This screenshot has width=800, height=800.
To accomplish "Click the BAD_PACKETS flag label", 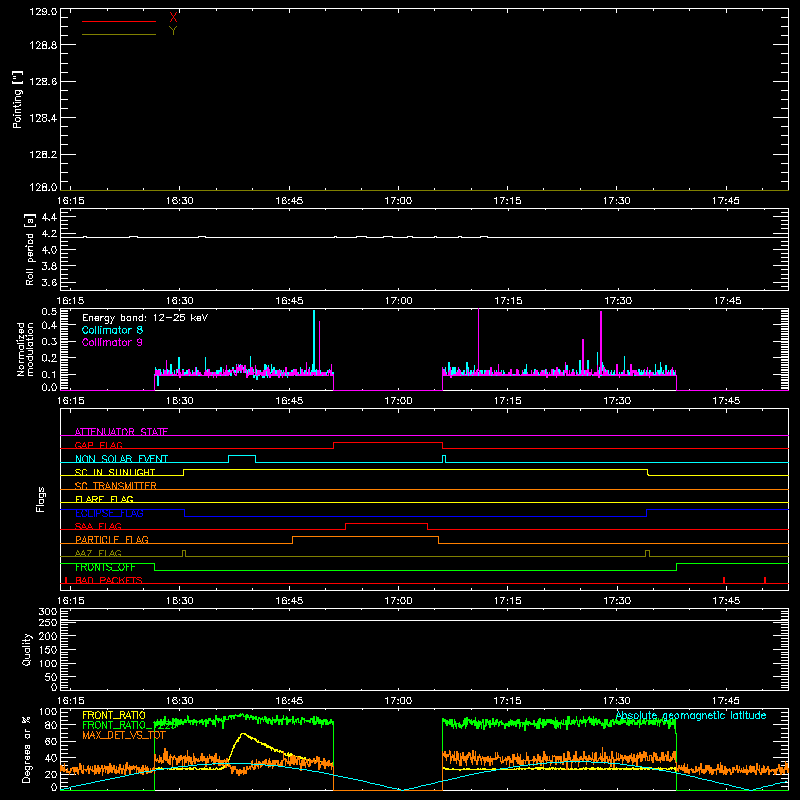I will click(109, 580).
